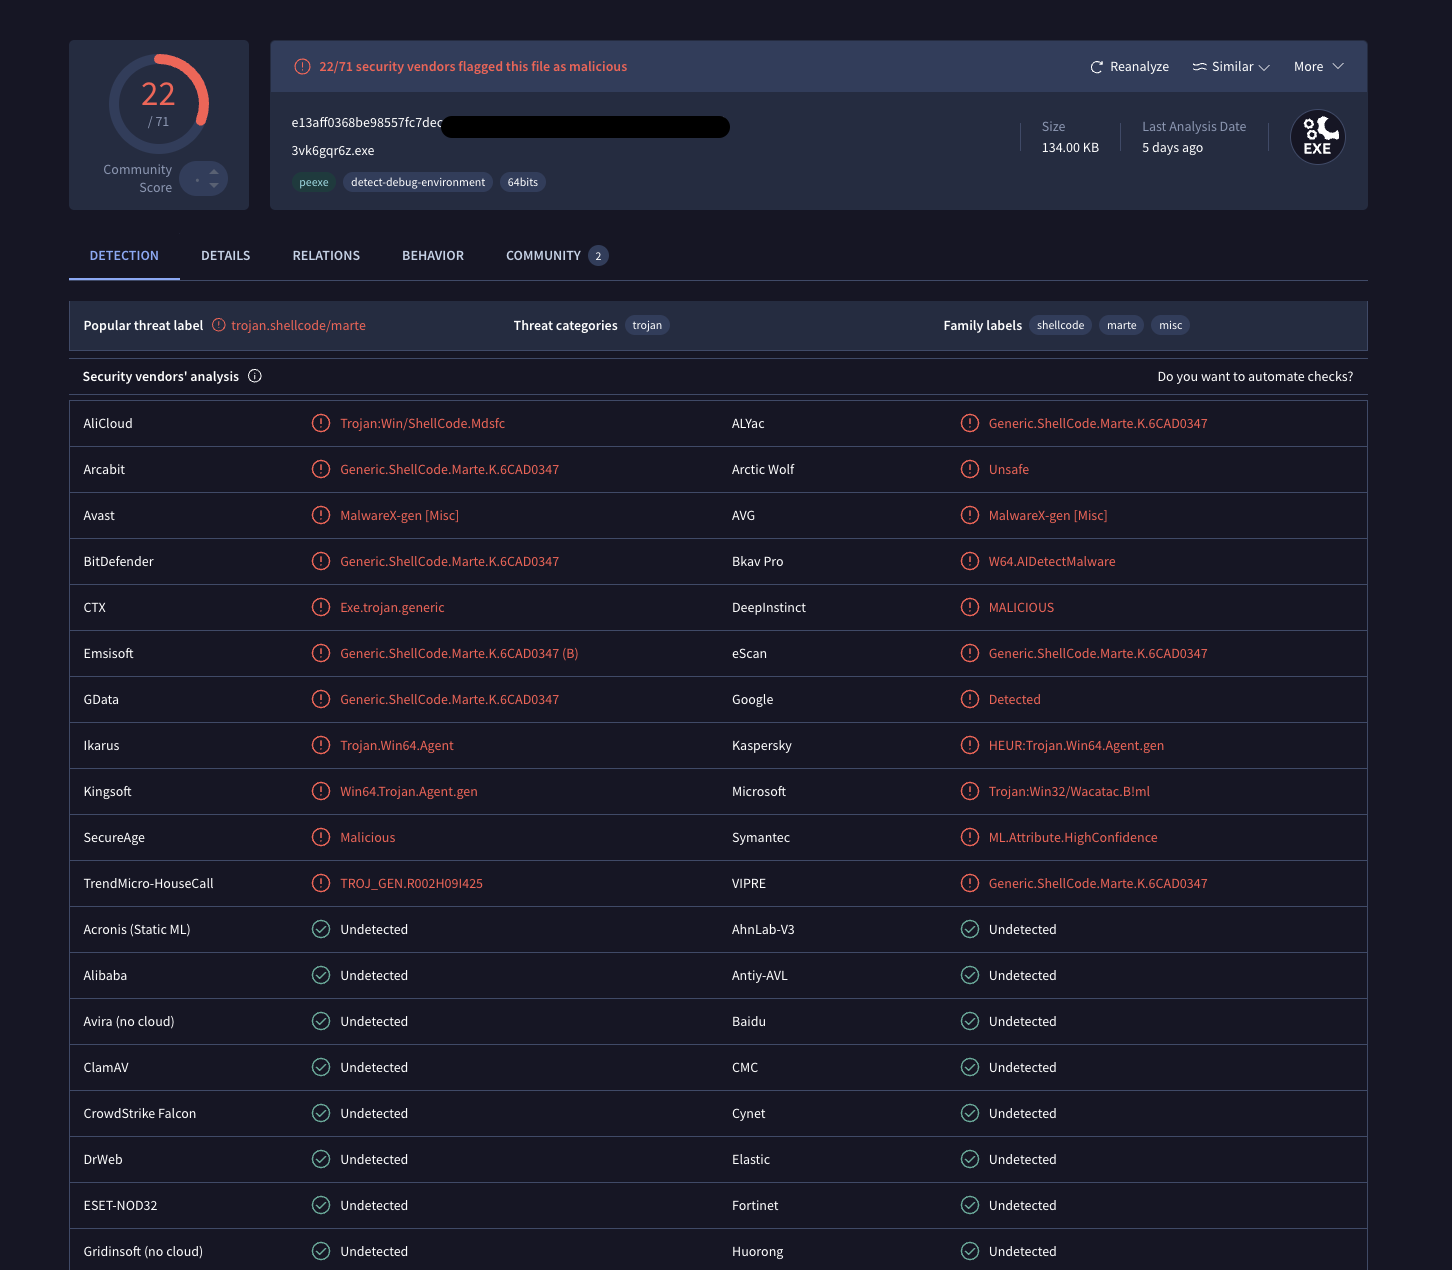The image size is (1452, 1270).
Task: Click the community badge count 2
Action: (598, 256)
